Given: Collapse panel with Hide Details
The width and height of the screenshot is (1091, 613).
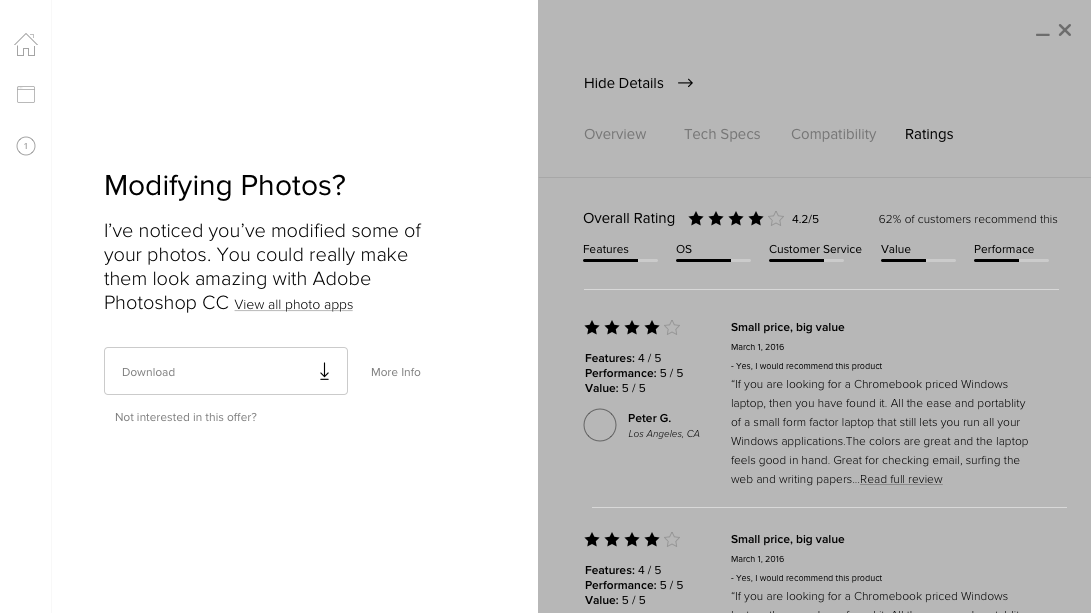Looking at the screenshot, I should (x=624, y=83).
